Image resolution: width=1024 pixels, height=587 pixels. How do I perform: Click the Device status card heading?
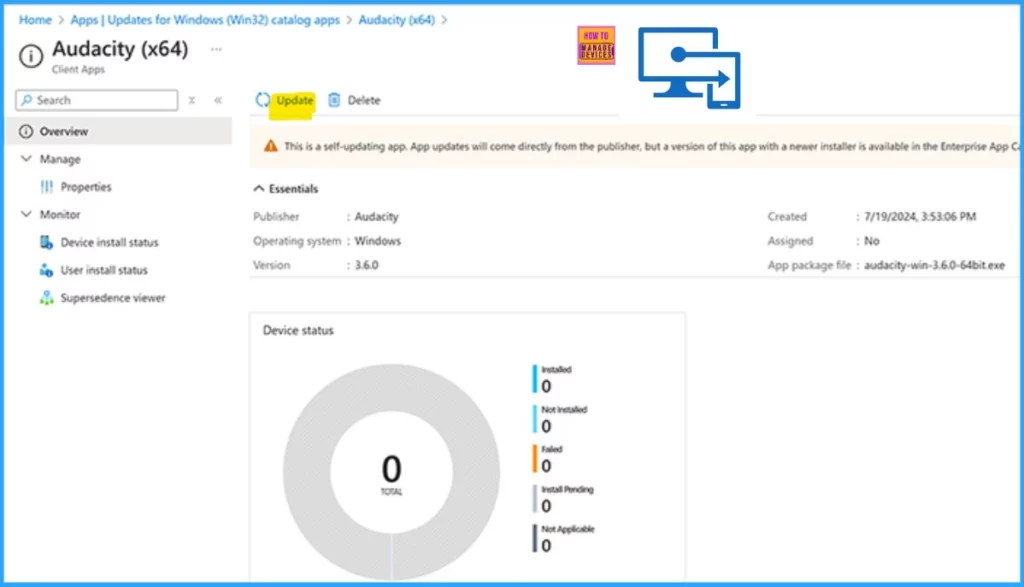coord(298,330)
